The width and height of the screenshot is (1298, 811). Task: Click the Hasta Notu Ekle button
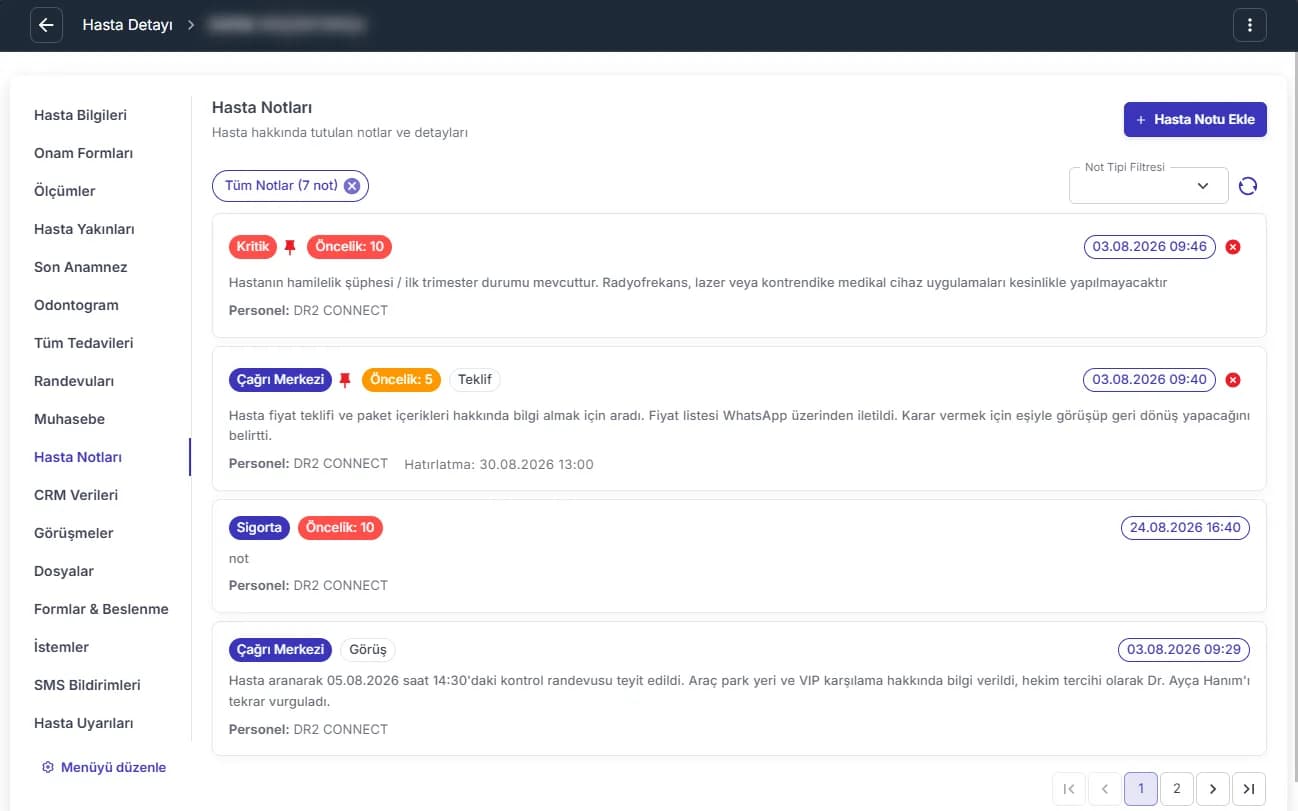[1195, 119]
